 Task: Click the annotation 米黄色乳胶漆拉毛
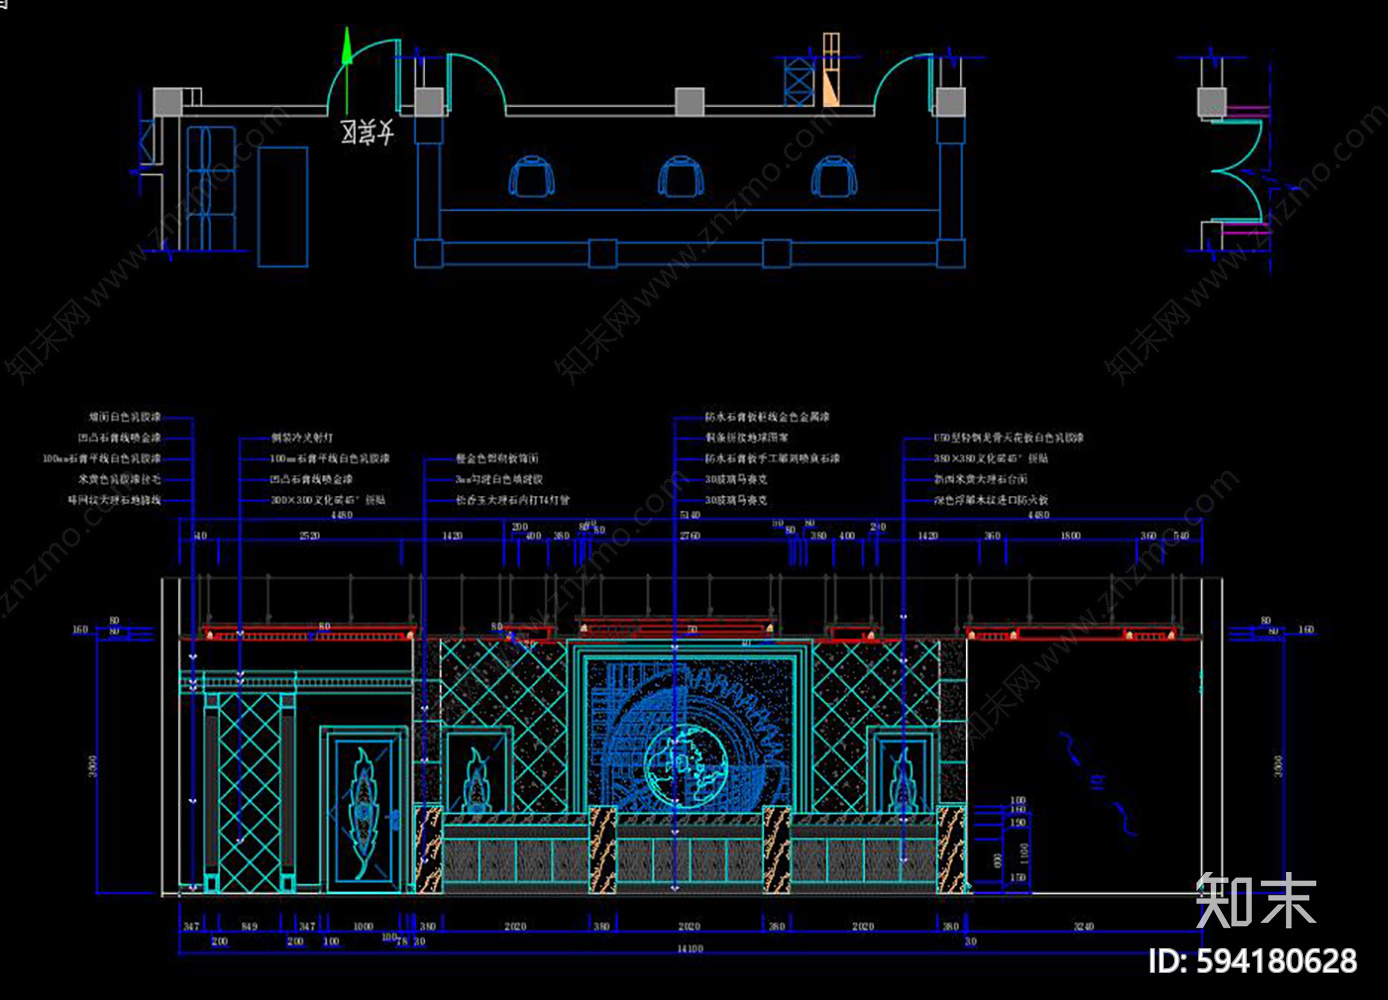(120, 480)
